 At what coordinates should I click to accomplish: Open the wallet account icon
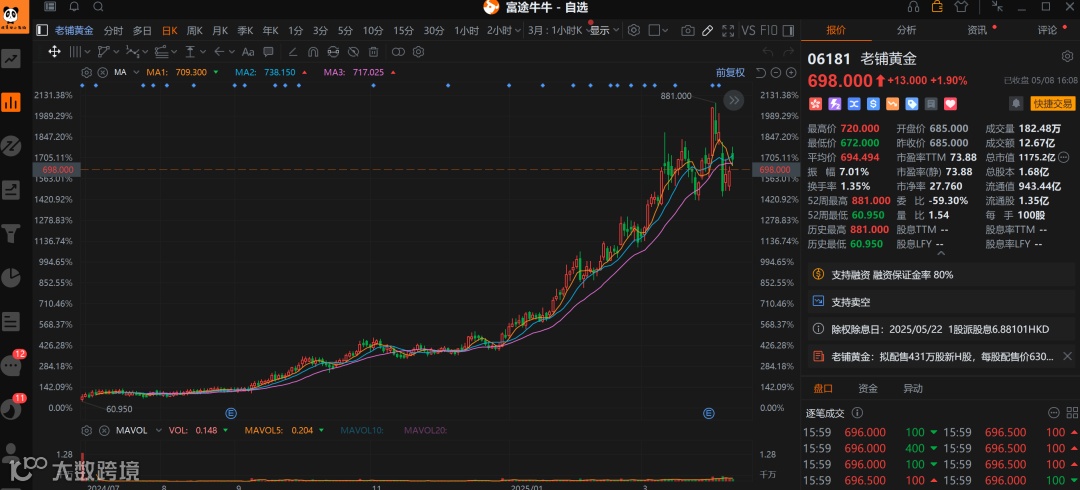tap(937, 7)
